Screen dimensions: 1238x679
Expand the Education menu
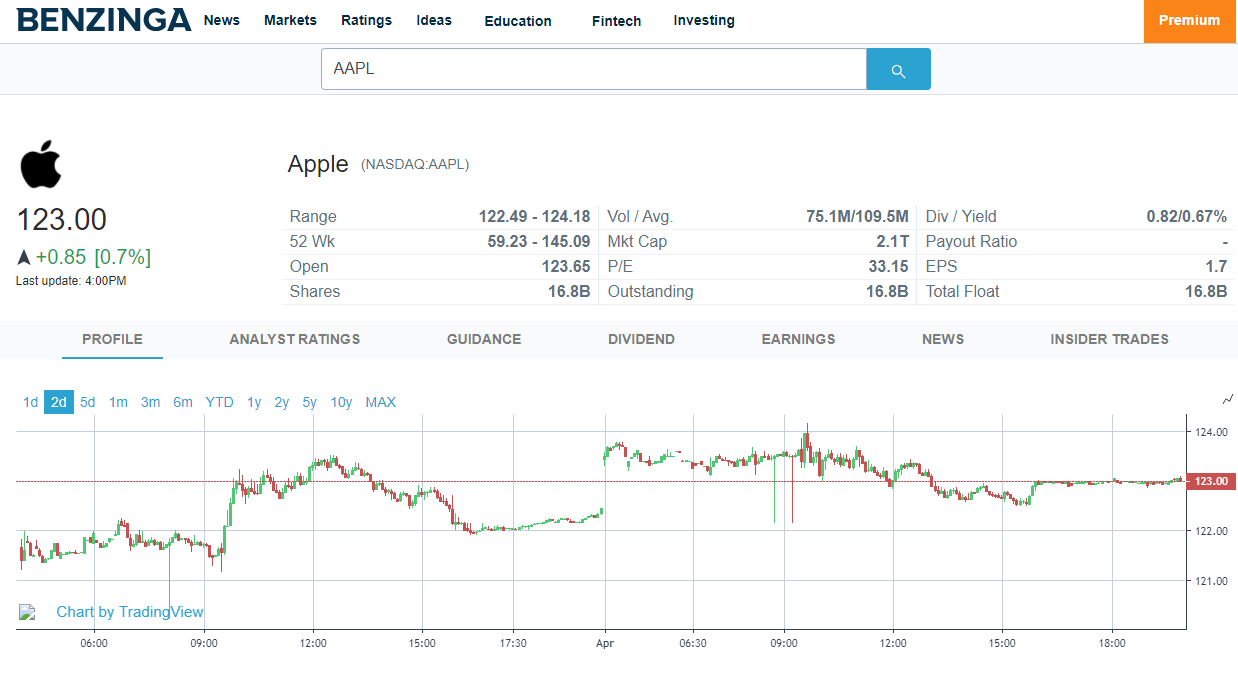[x=518, y=21]
